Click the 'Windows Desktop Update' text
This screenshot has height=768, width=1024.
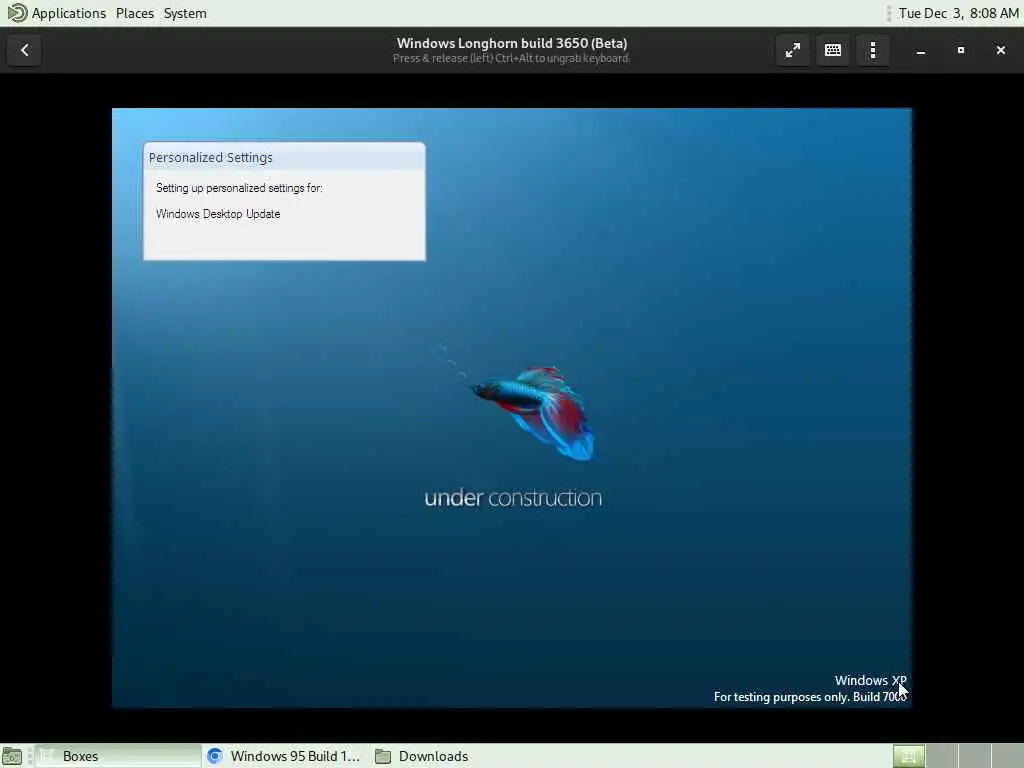[x=218, y=214]
